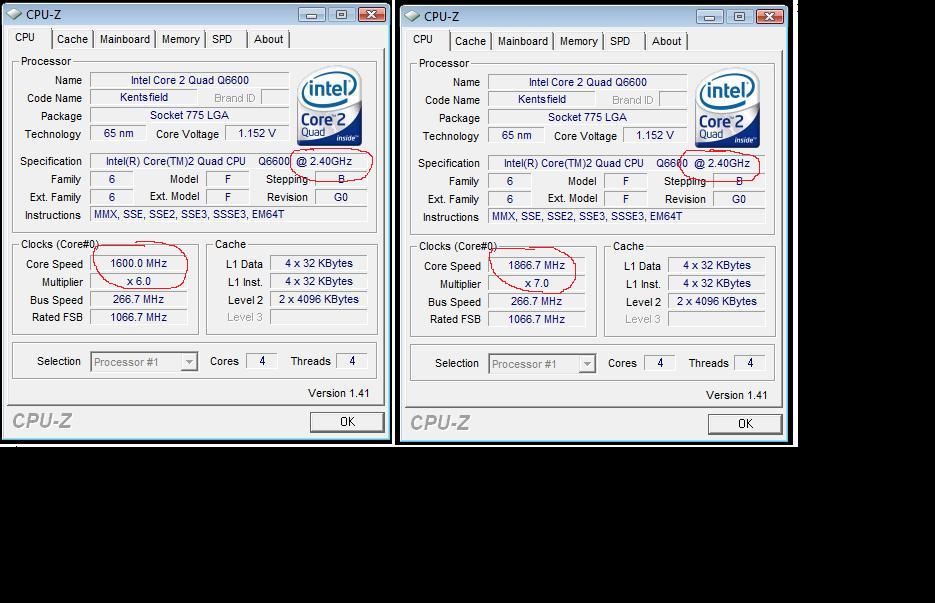Image resolution: width=935 pixels, height=603 pixels.
Task: Select the CPU tab in left CPU-Z window
Action: (25, 38)
